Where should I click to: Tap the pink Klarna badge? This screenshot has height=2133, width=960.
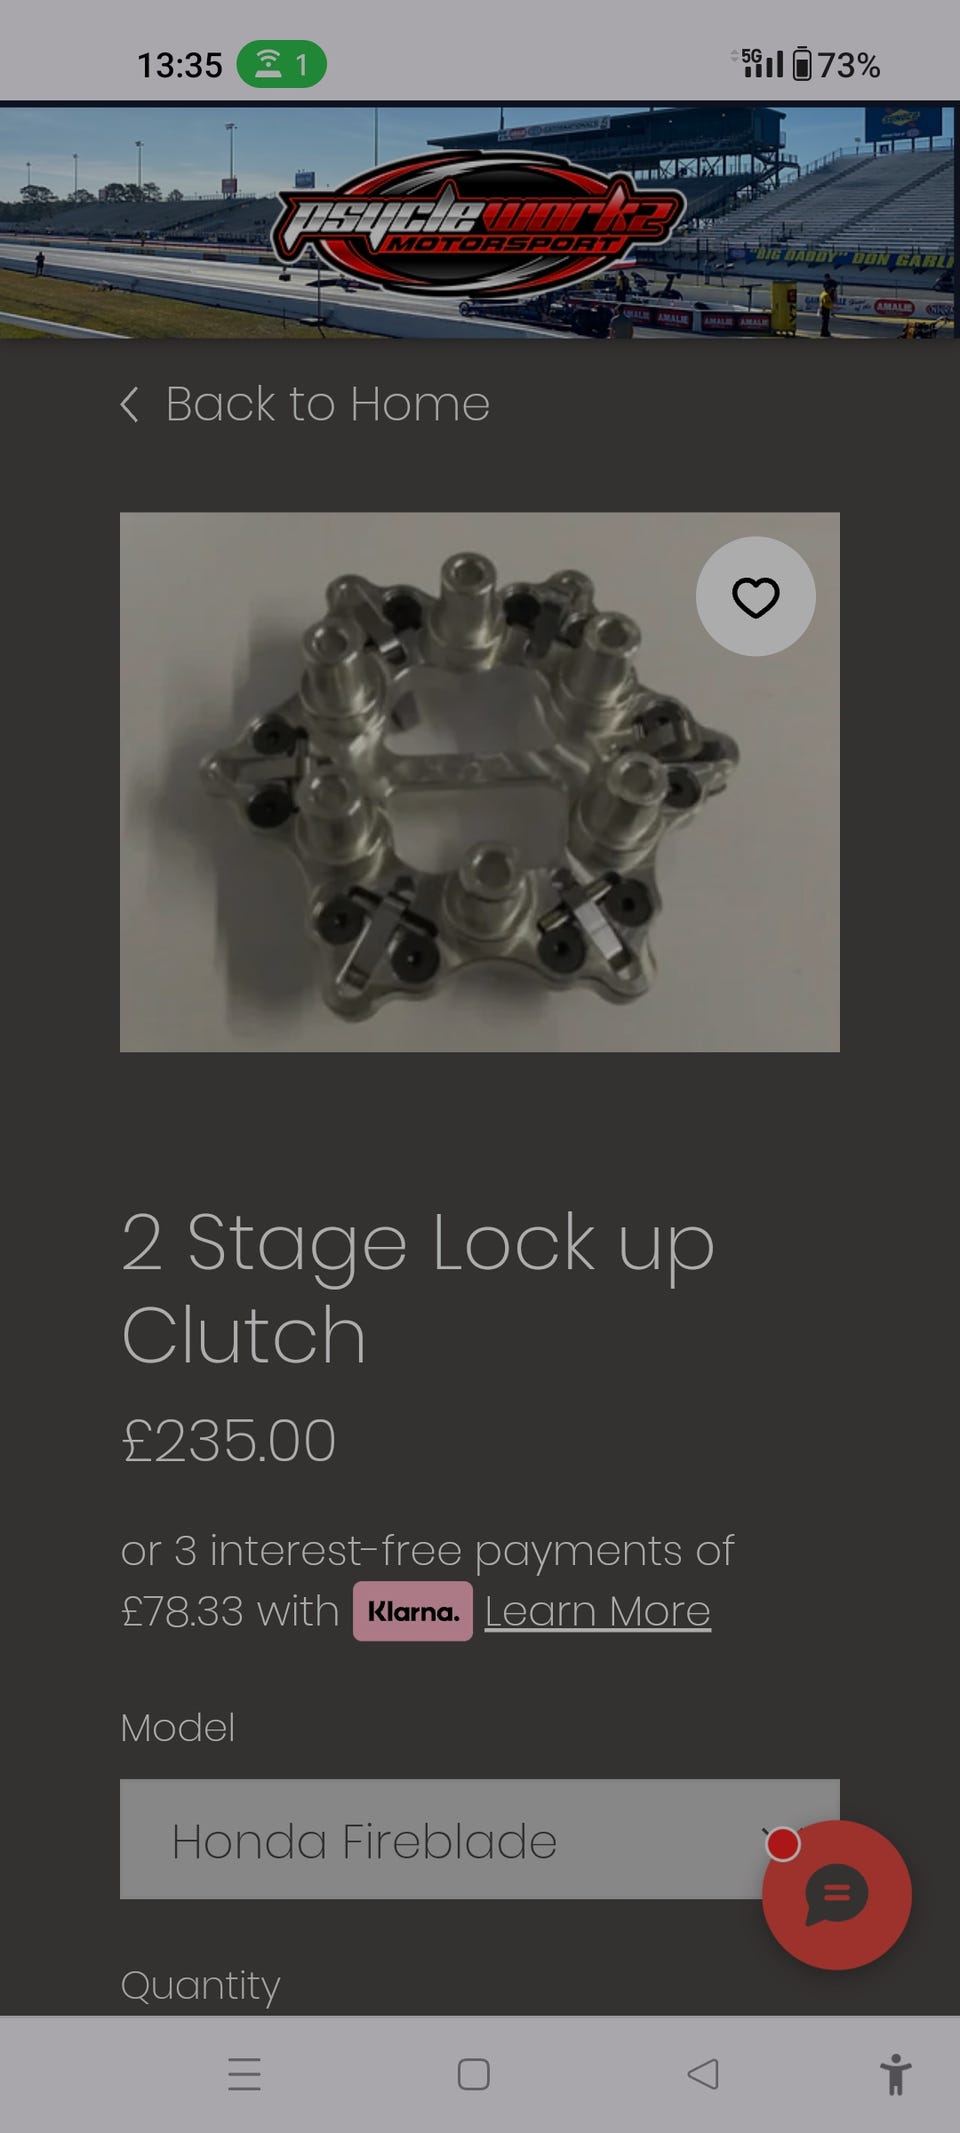click(413, 1611)
